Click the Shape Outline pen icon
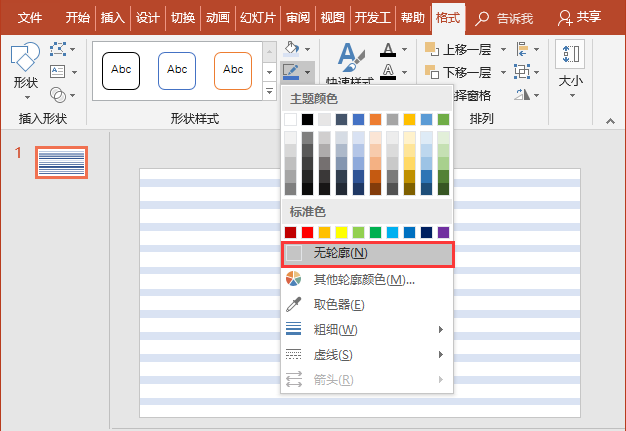Screen dimensions: 626x431 pos(291,72)
